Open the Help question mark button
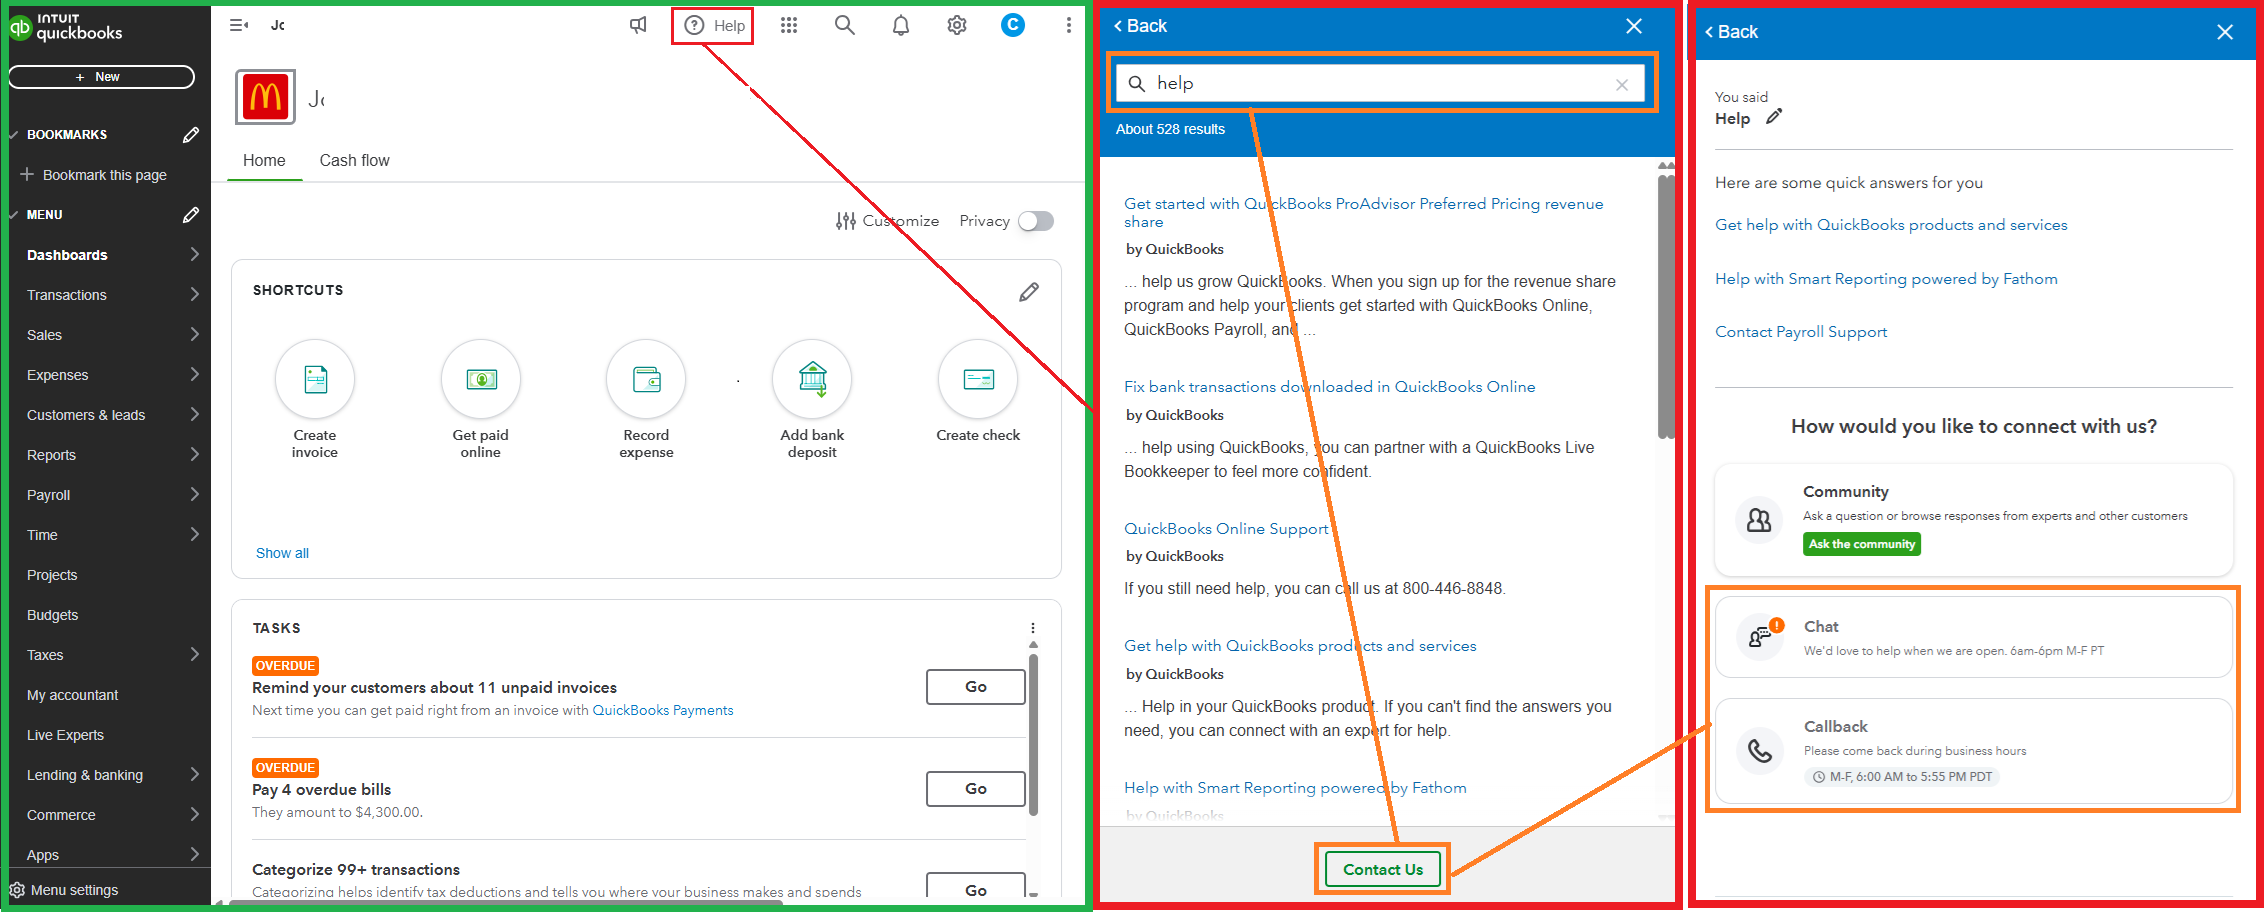Viewport: 2268px width, 912px height. coord(713,26)
